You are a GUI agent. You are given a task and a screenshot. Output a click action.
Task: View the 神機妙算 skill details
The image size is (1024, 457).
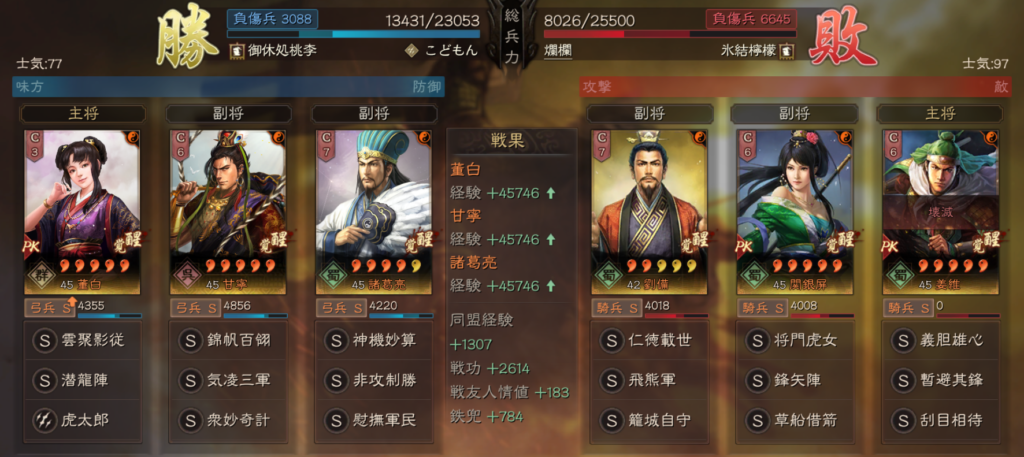[x=374, y=340]
